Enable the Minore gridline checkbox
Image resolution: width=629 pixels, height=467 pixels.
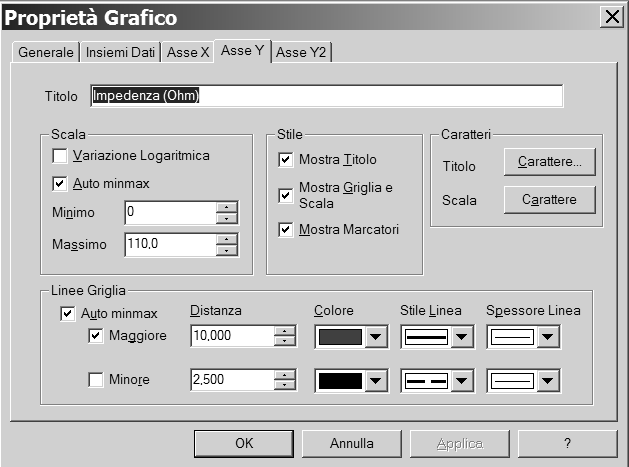coord(95,380)
